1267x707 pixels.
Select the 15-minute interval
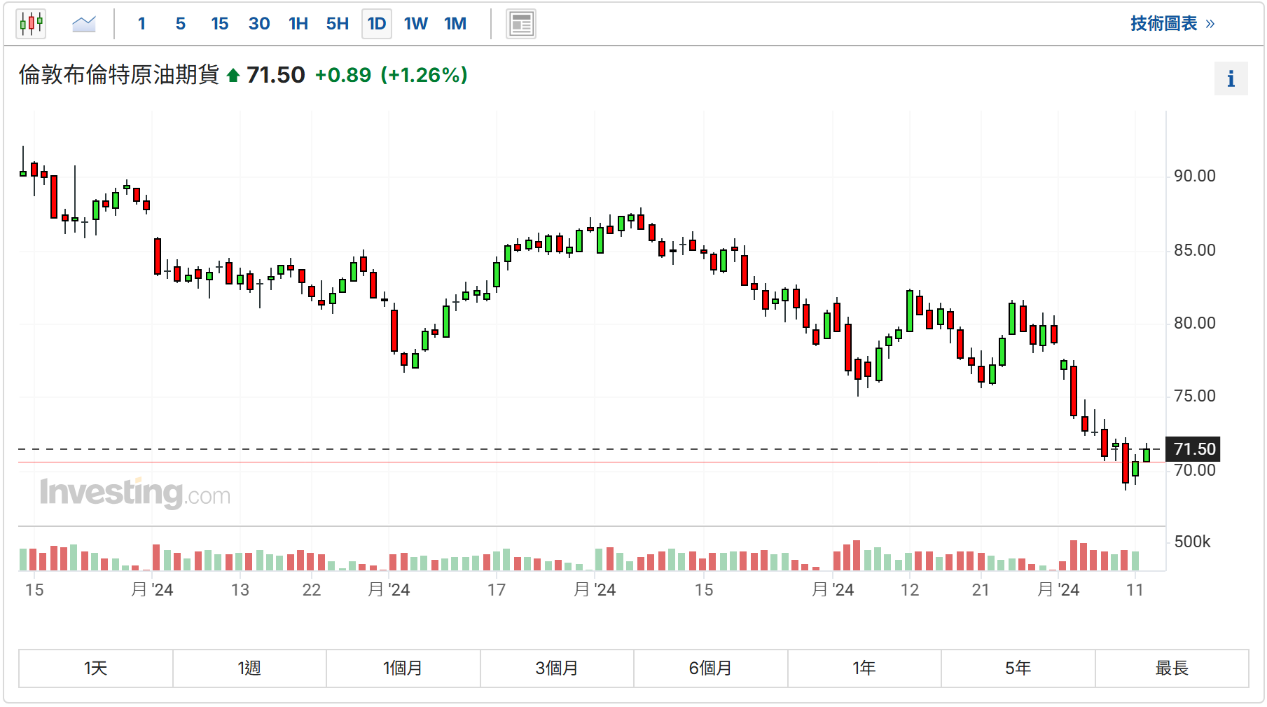(220, 23)
